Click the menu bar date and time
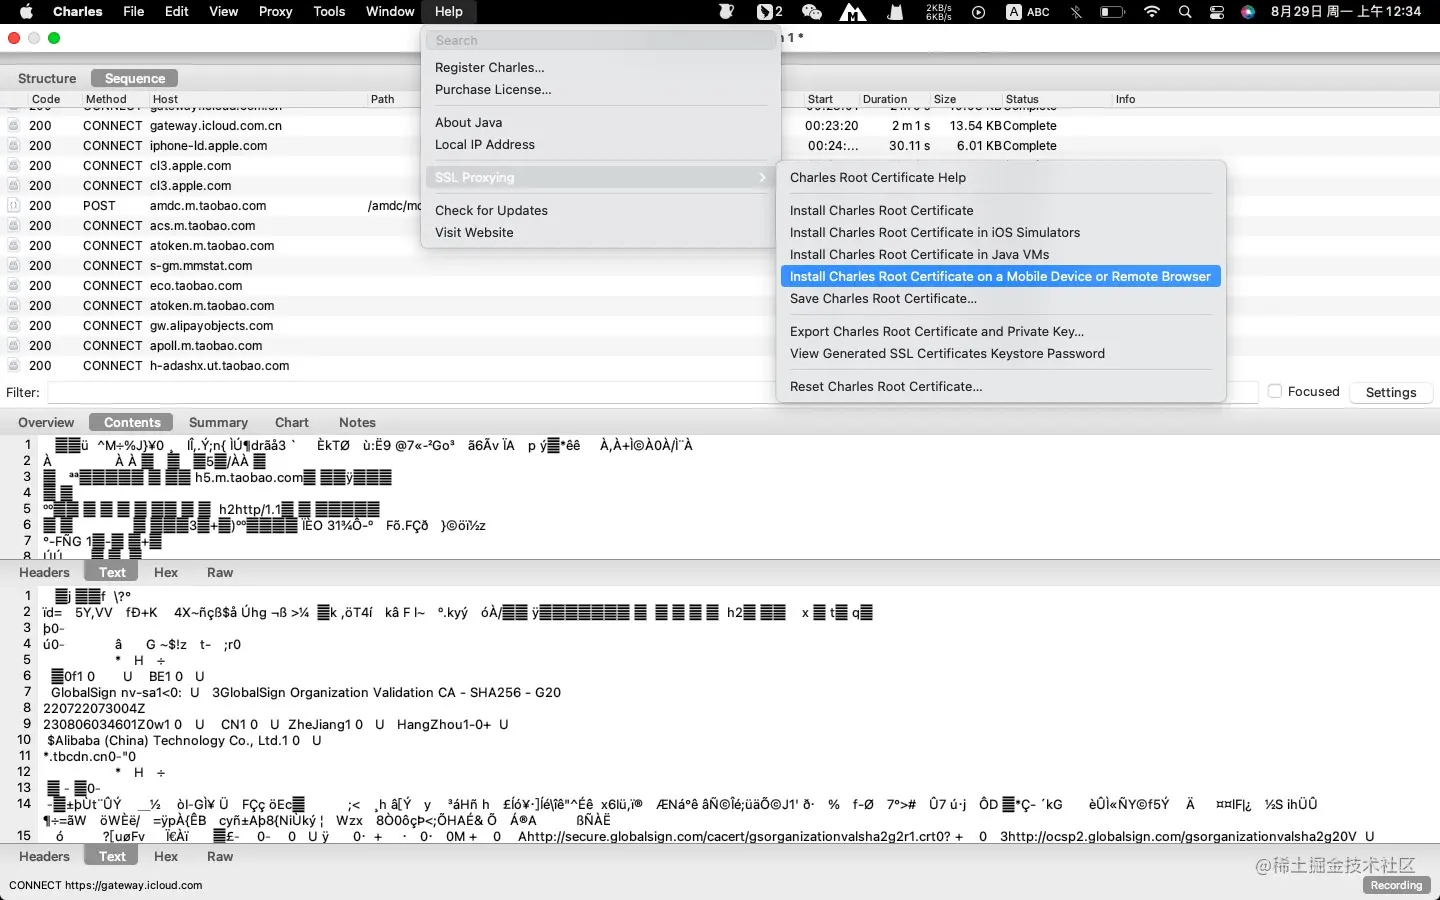1440x900 pixels. click(x=1346, y=12)
